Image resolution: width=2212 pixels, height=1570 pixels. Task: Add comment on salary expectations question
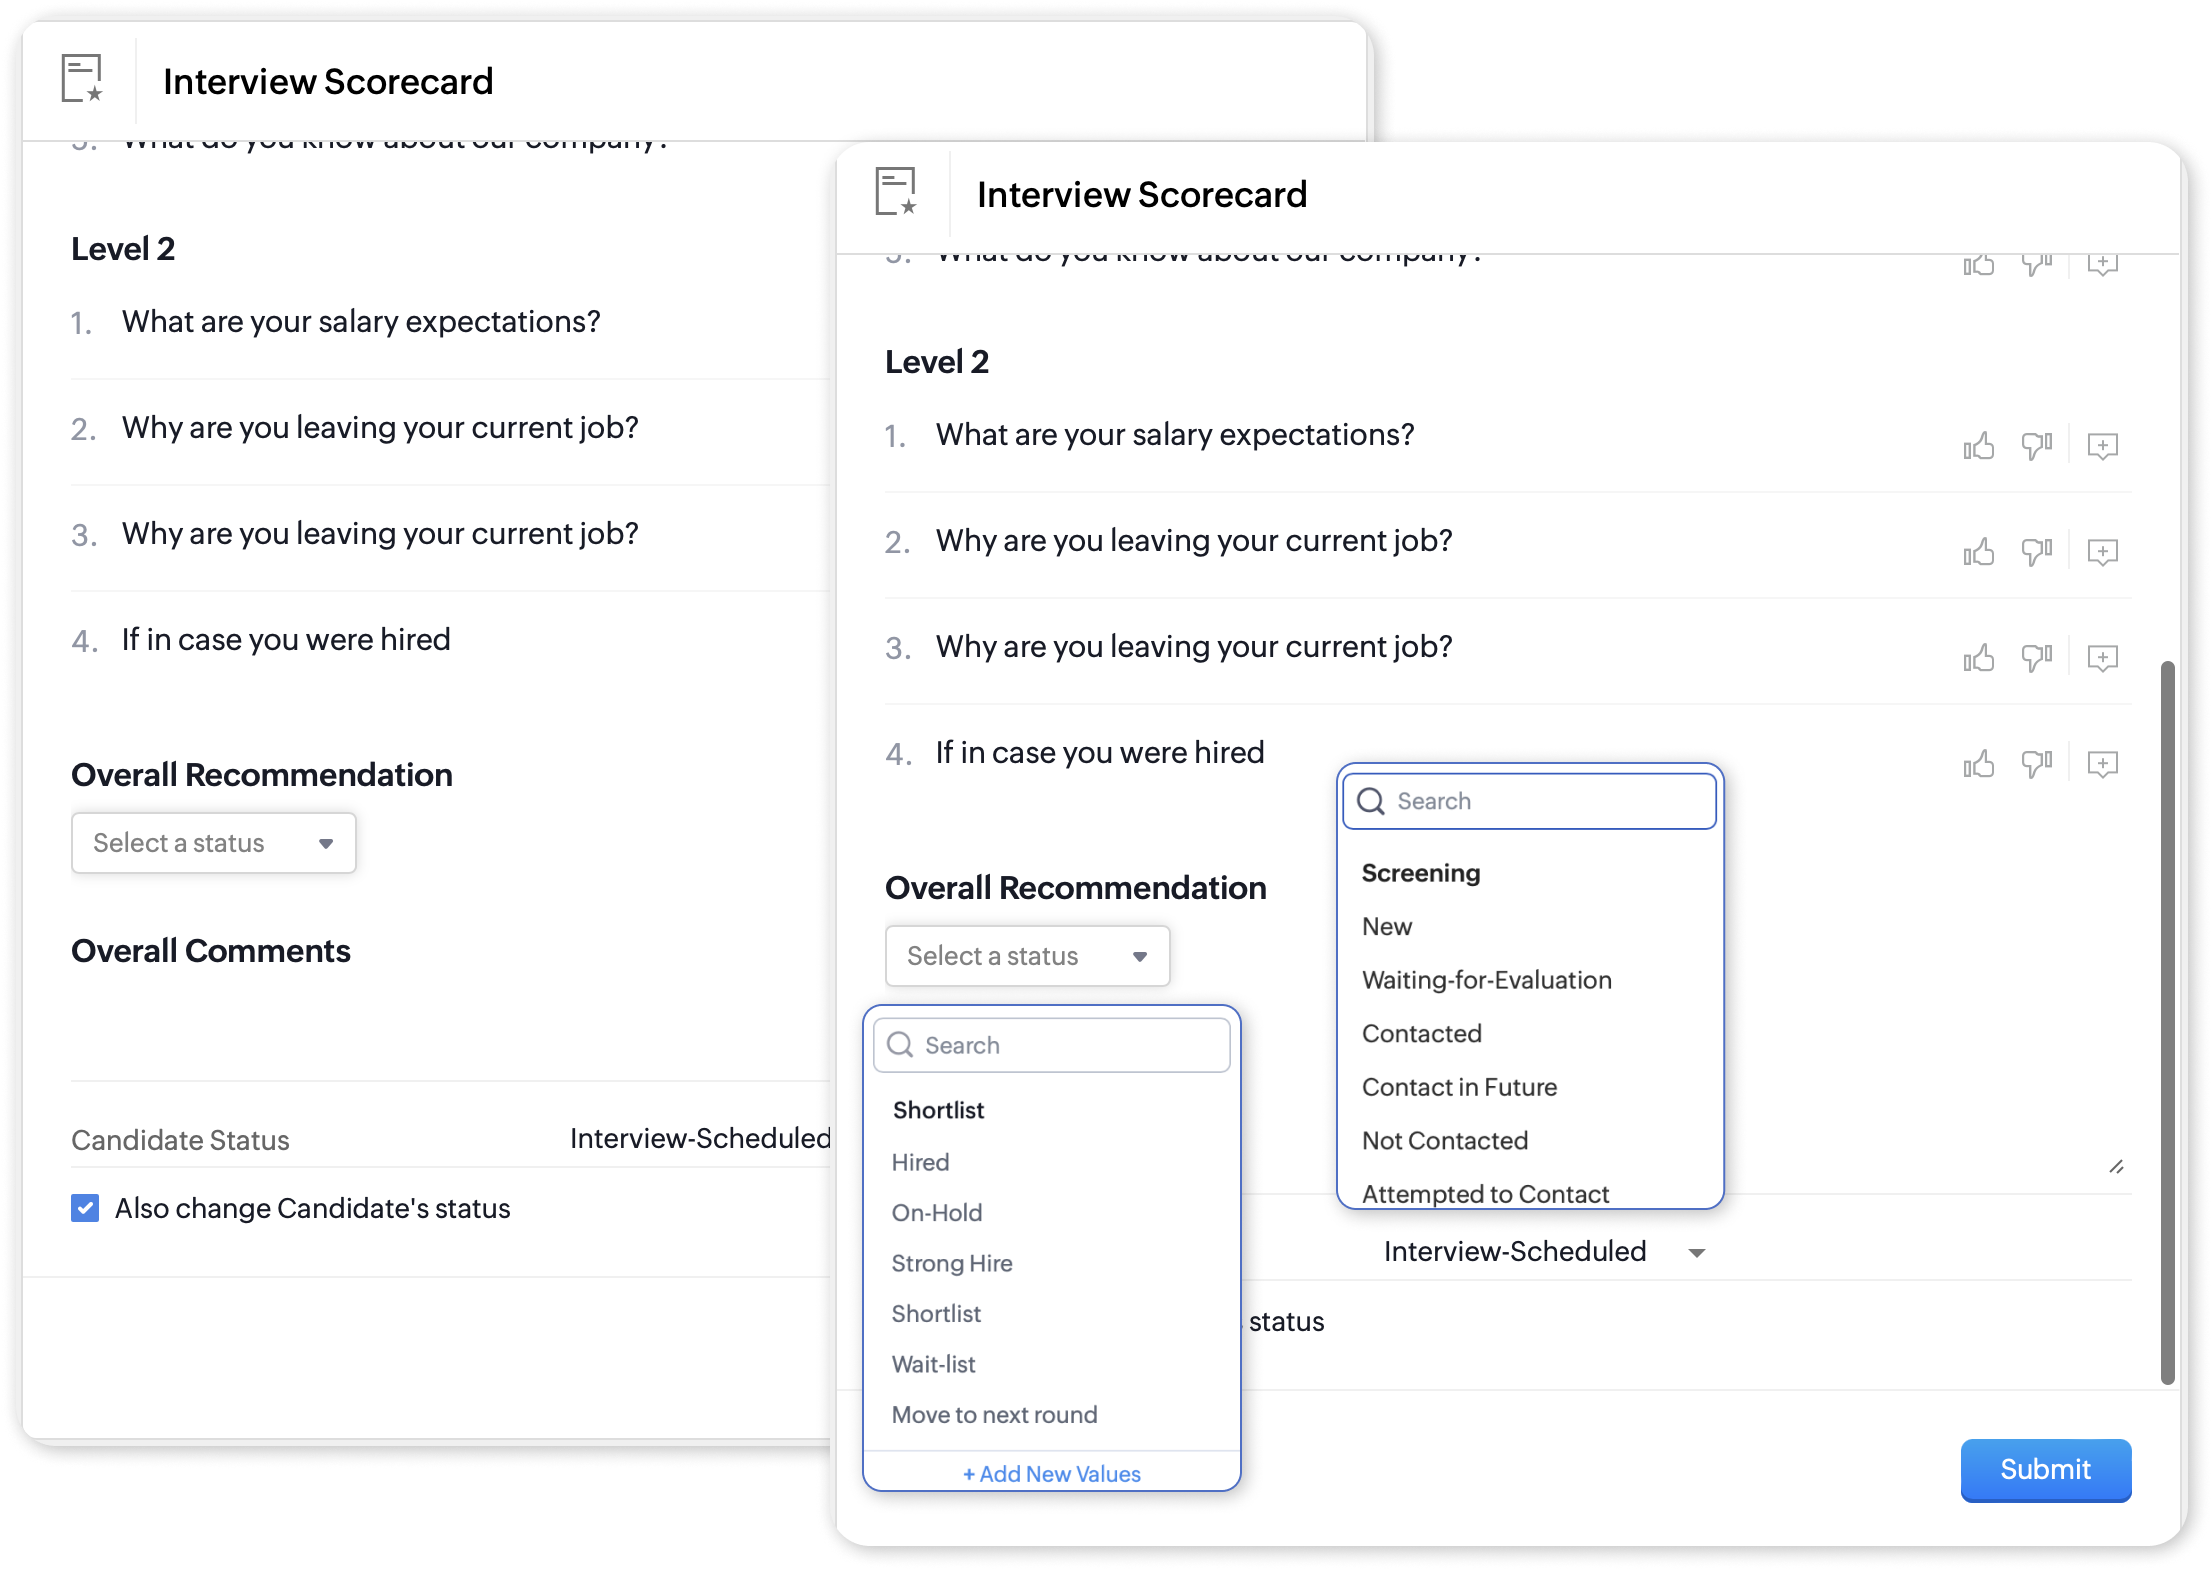click(2102, 446)
